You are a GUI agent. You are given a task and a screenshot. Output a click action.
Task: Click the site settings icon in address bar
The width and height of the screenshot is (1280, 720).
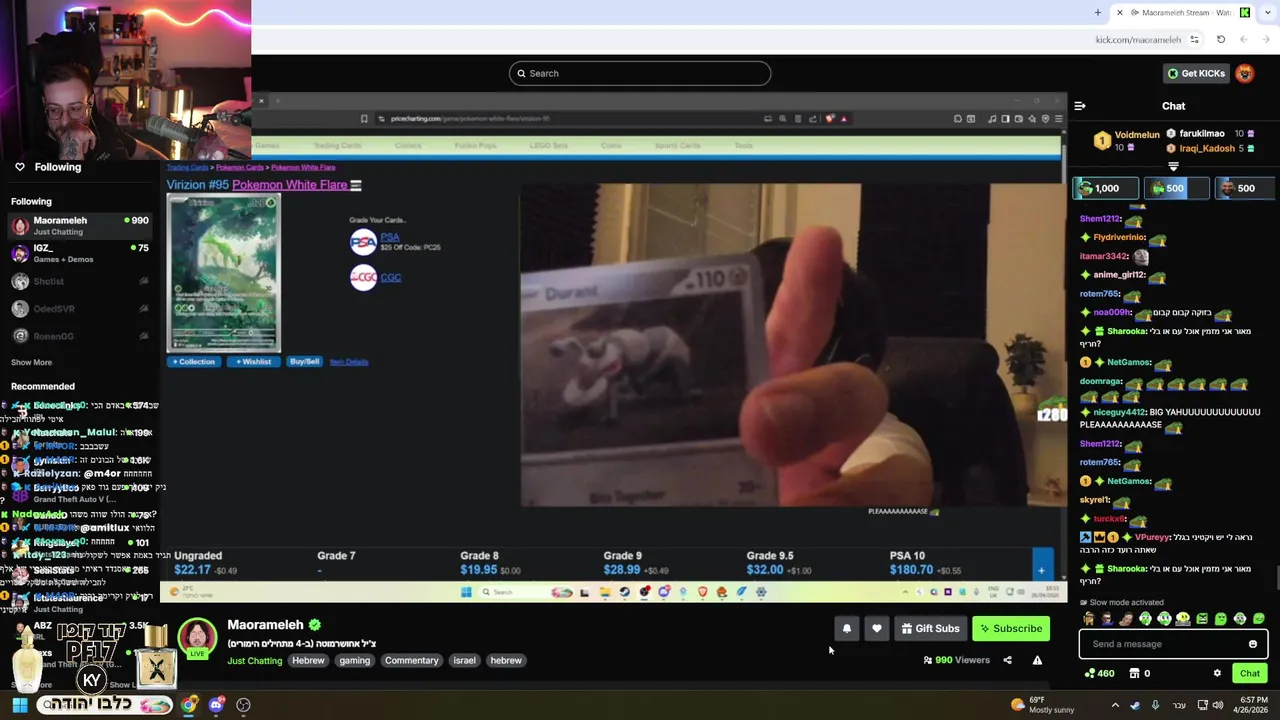pyautogui.click(x=1194, y=39)
